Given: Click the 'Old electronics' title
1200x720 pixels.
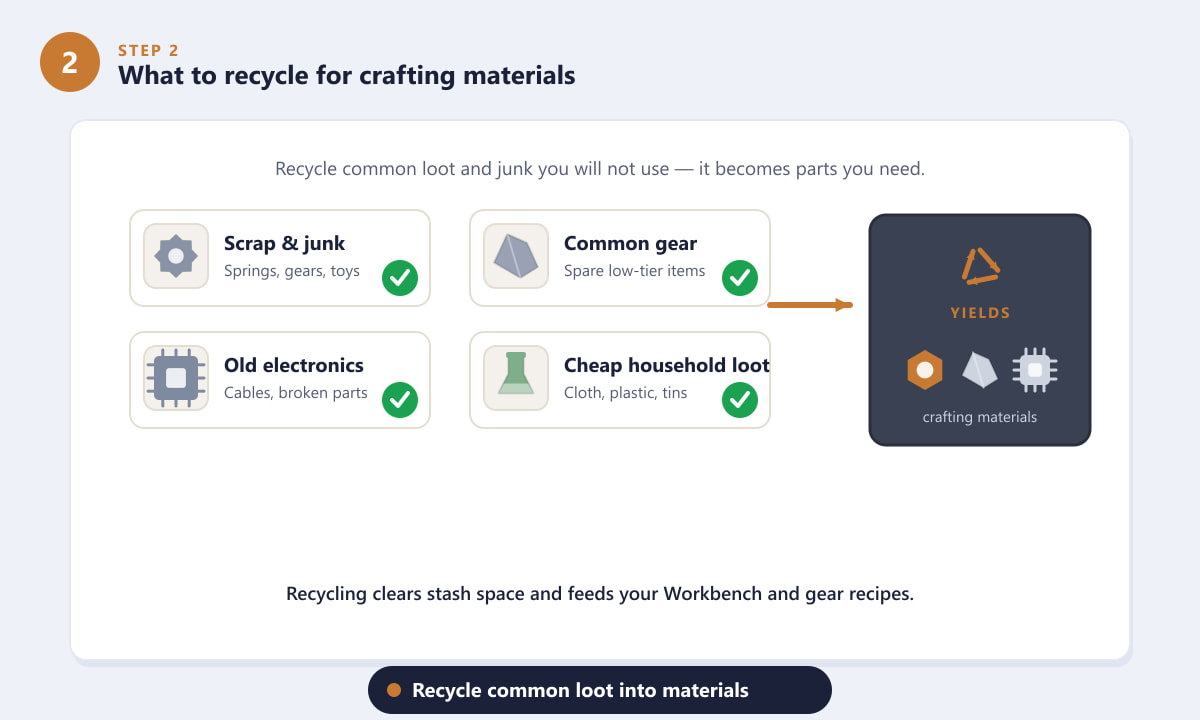Looking at the screenshot, I should pos(294,365).
